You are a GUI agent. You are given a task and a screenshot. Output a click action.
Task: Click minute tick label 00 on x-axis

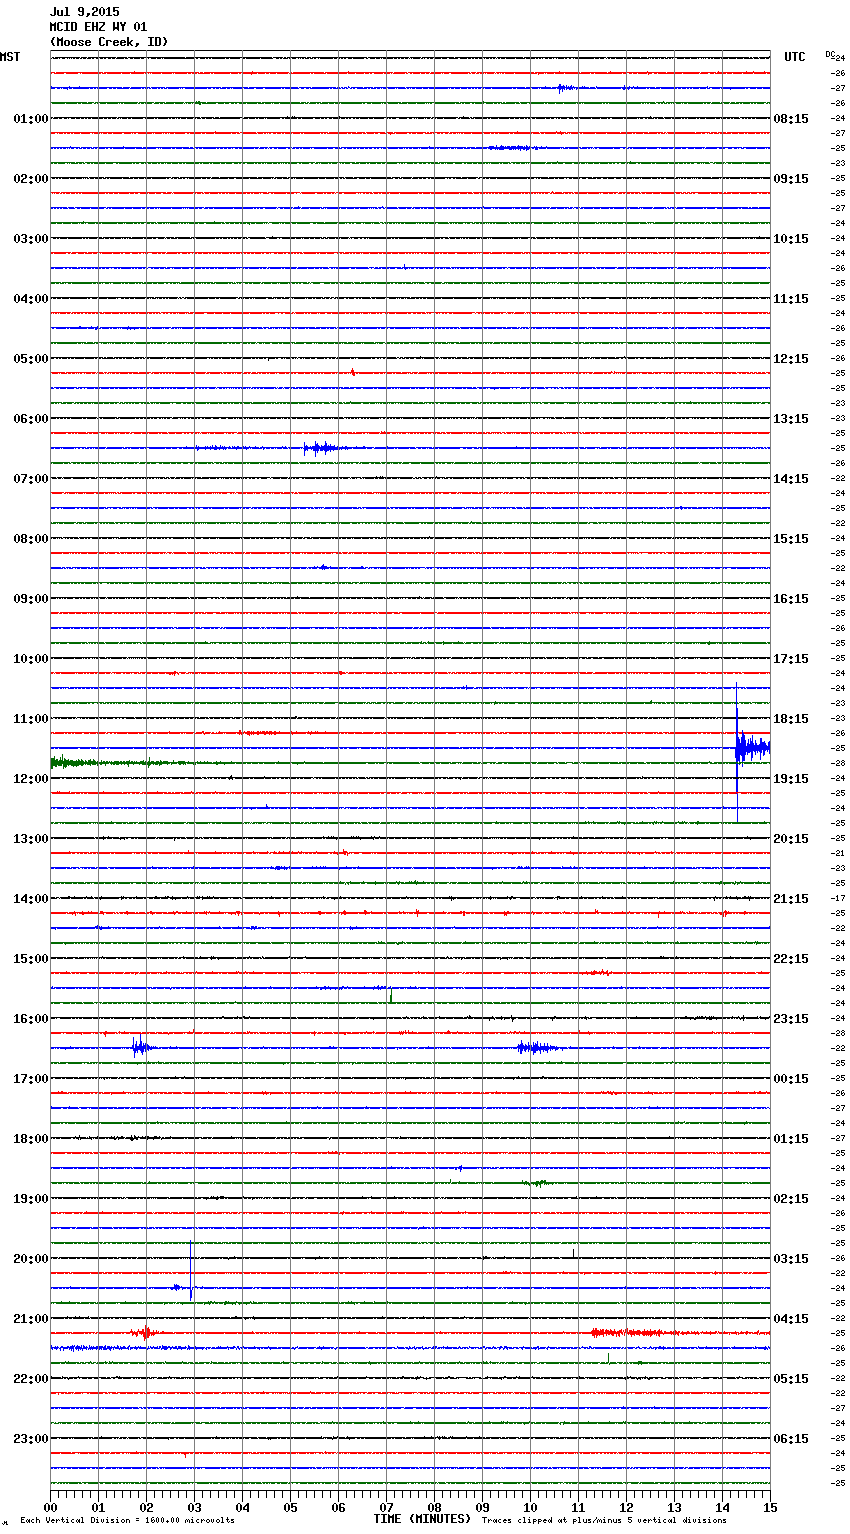pyautogui.click(x=50, y=1507)
